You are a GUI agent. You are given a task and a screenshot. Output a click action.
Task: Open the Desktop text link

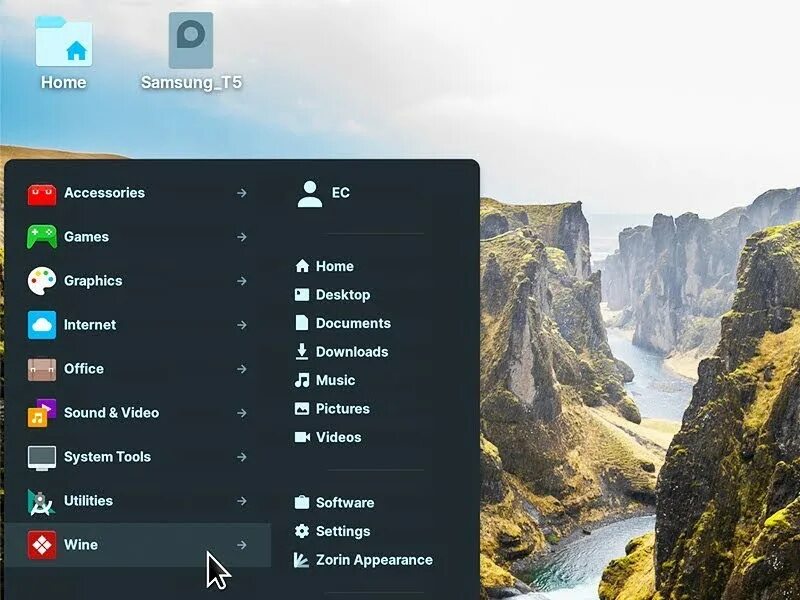click(x=343, y=295)
